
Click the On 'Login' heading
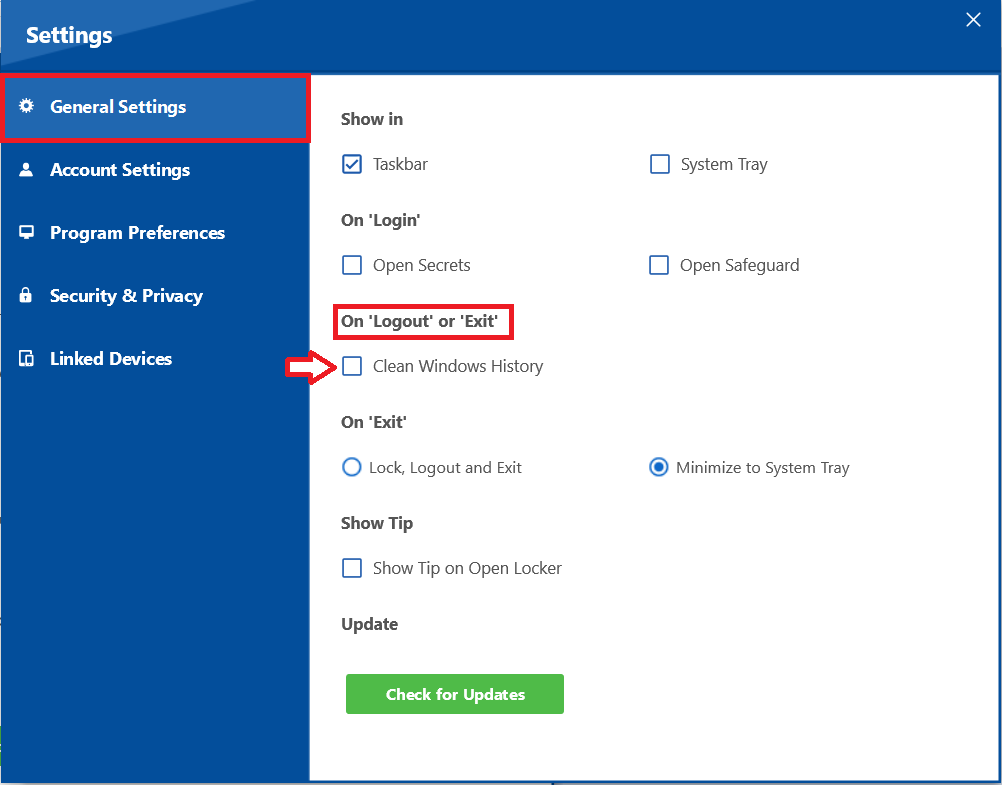click(x=380, y=220)
